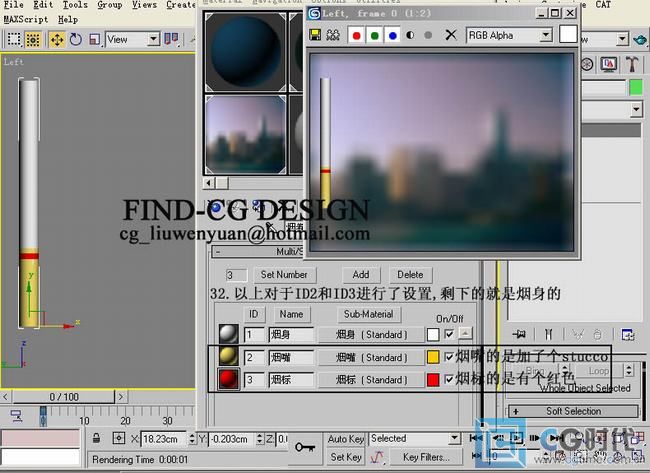
Task: Activate the Select and Scale tool
Action: [95, 40]
